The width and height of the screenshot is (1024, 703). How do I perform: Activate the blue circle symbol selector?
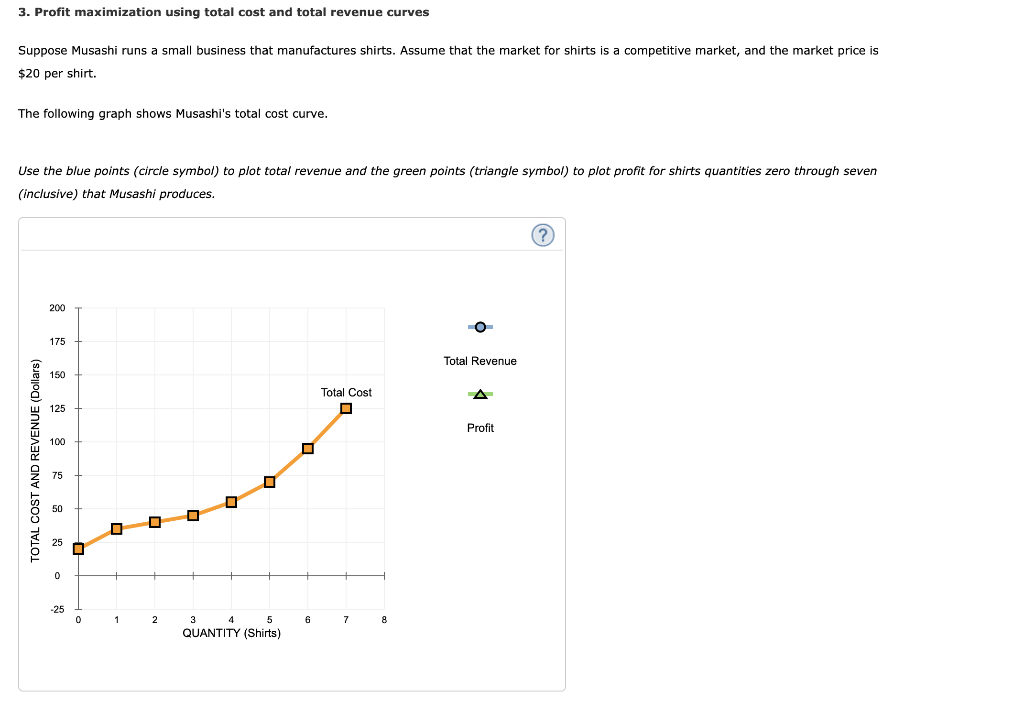(x=479, y=327)
